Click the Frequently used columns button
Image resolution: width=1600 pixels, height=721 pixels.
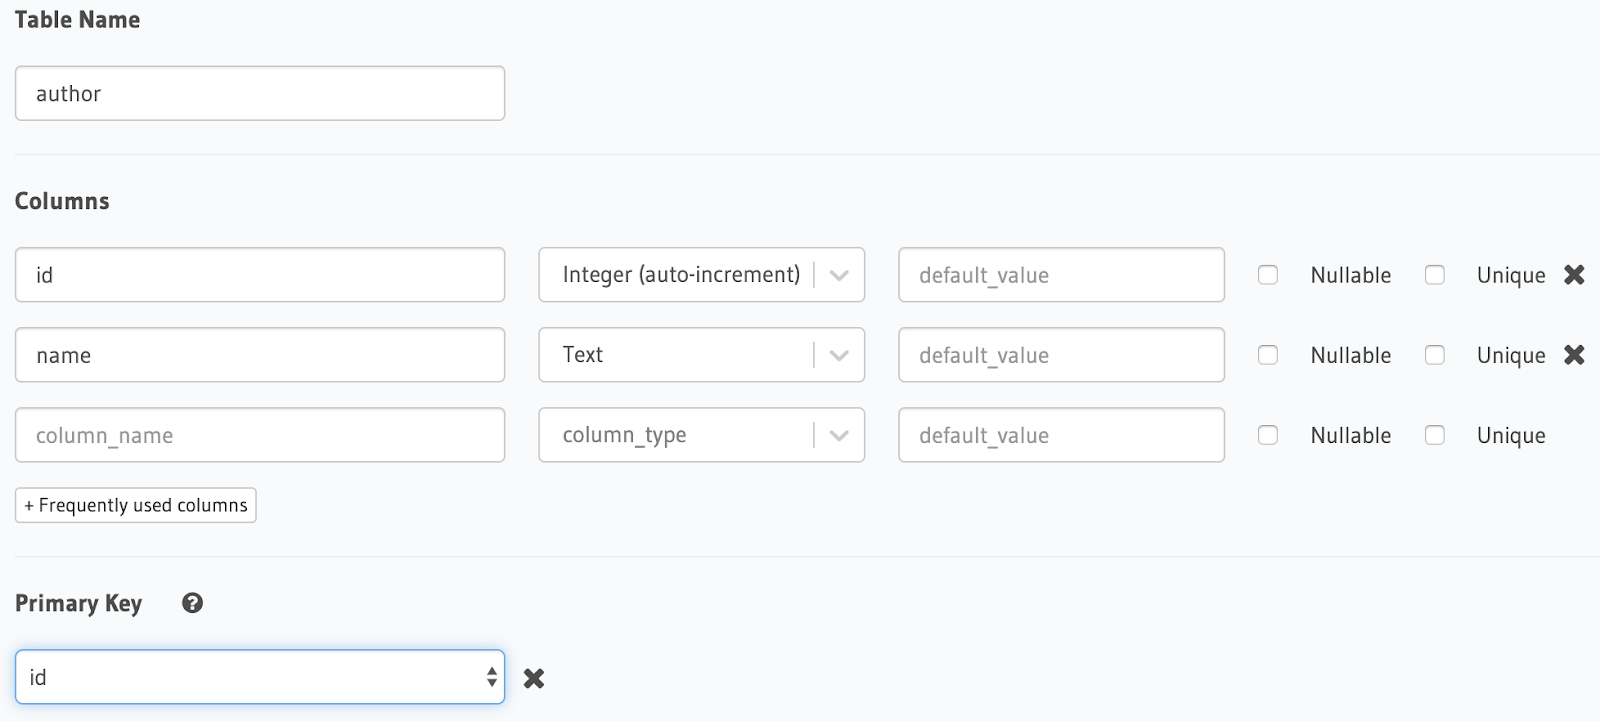(x=136, y=505)
